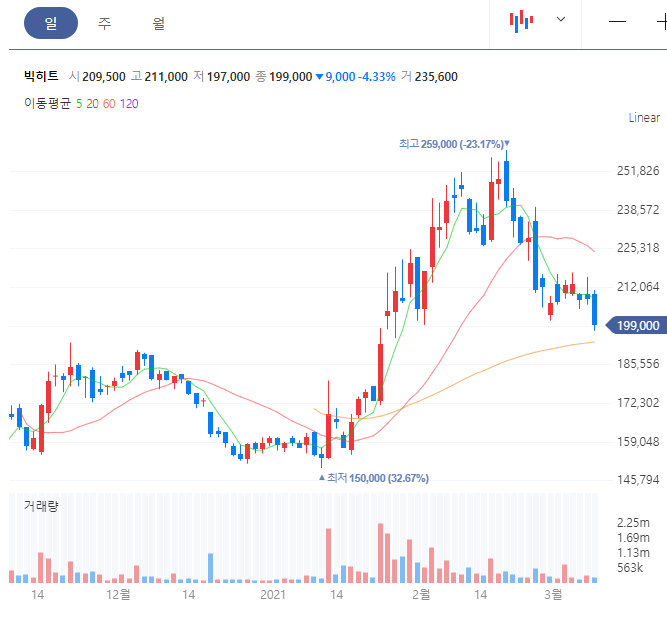This screenshot has width=667, height=617.
Task: Click the open price 209,500
Action: coord(104,77)
